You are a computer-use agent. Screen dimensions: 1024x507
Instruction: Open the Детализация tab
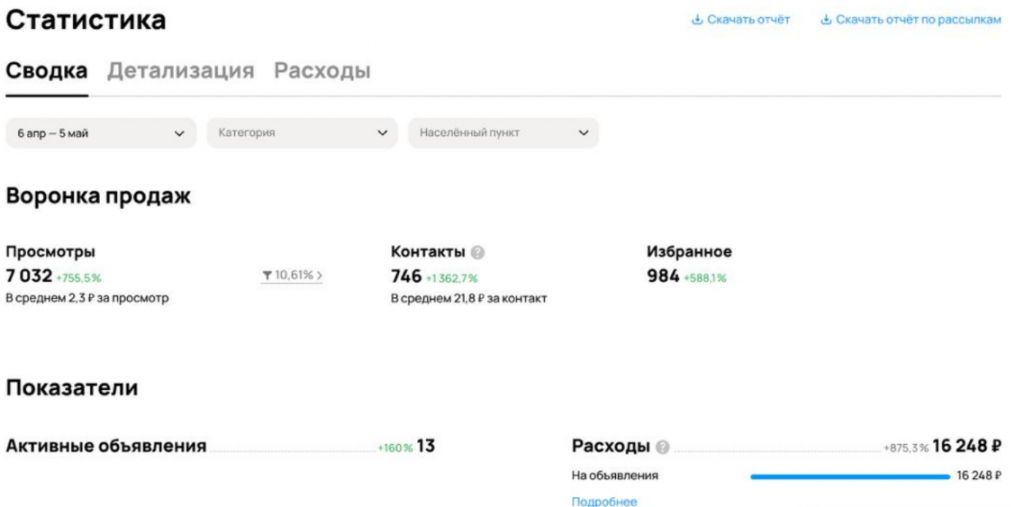[180, 71]
